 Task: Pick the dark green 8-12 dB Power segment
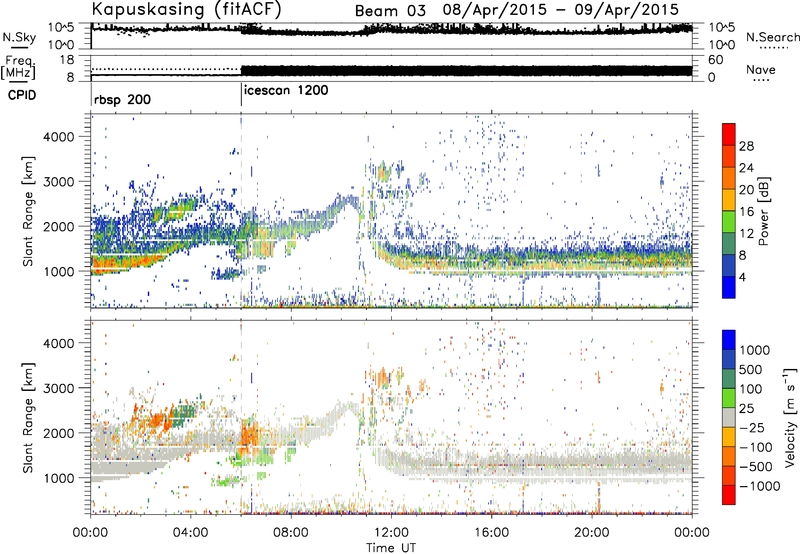point(729,244)
